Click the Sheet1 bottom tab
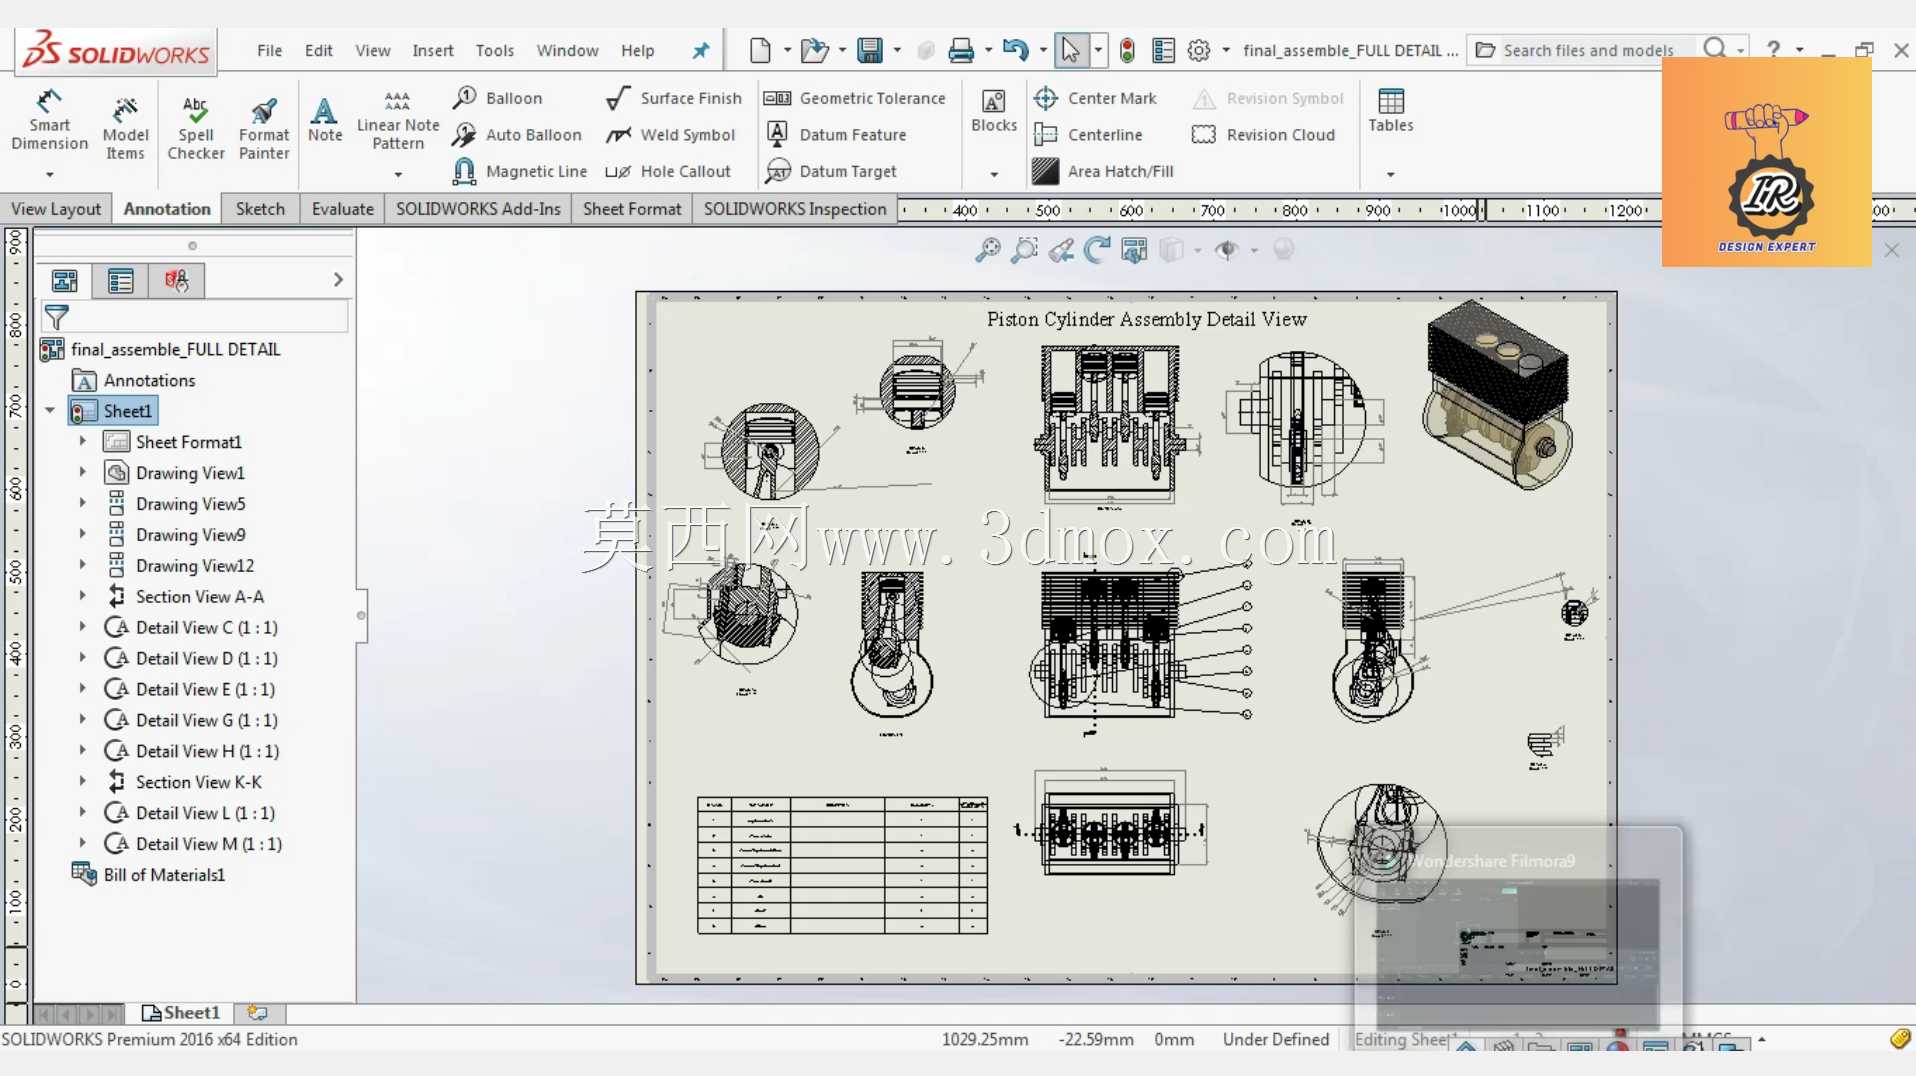This screenshot has height=1076, width=1916. pos(181,1013)
